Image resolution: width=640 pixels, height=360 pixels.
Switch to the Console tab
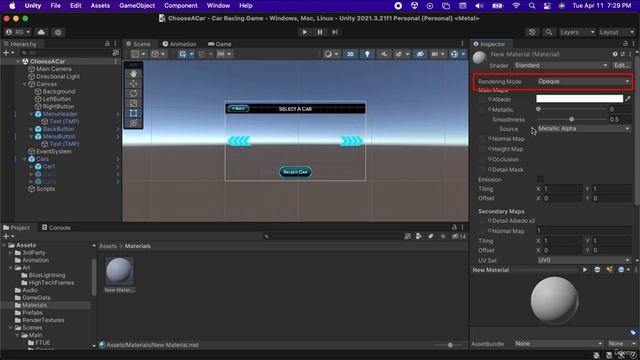[x=56, y=228]
